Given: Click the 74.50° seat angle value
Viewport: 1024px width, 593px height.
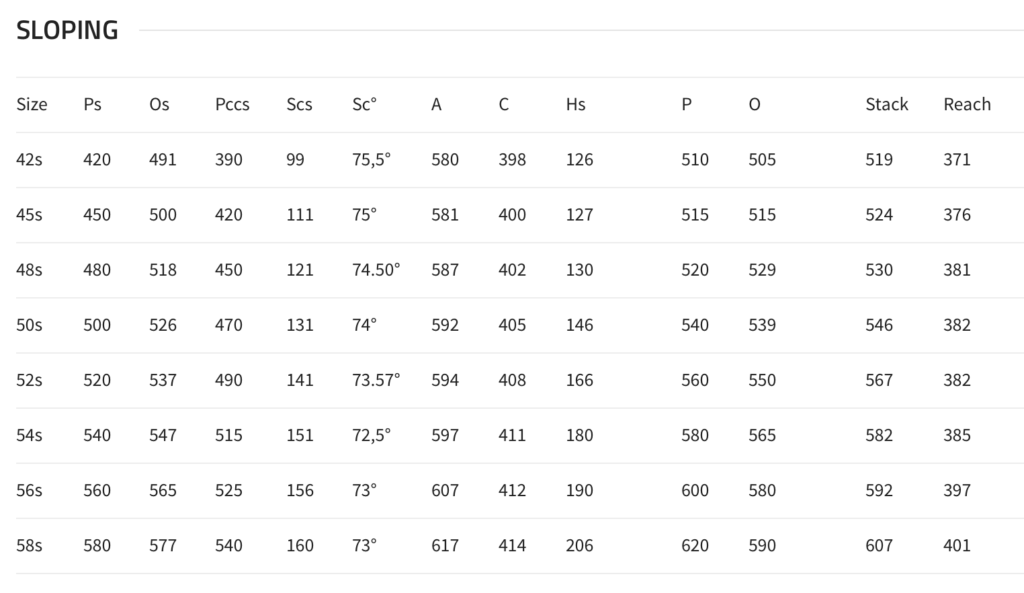Looking at the screenshot, I should [x=376, y=270].
